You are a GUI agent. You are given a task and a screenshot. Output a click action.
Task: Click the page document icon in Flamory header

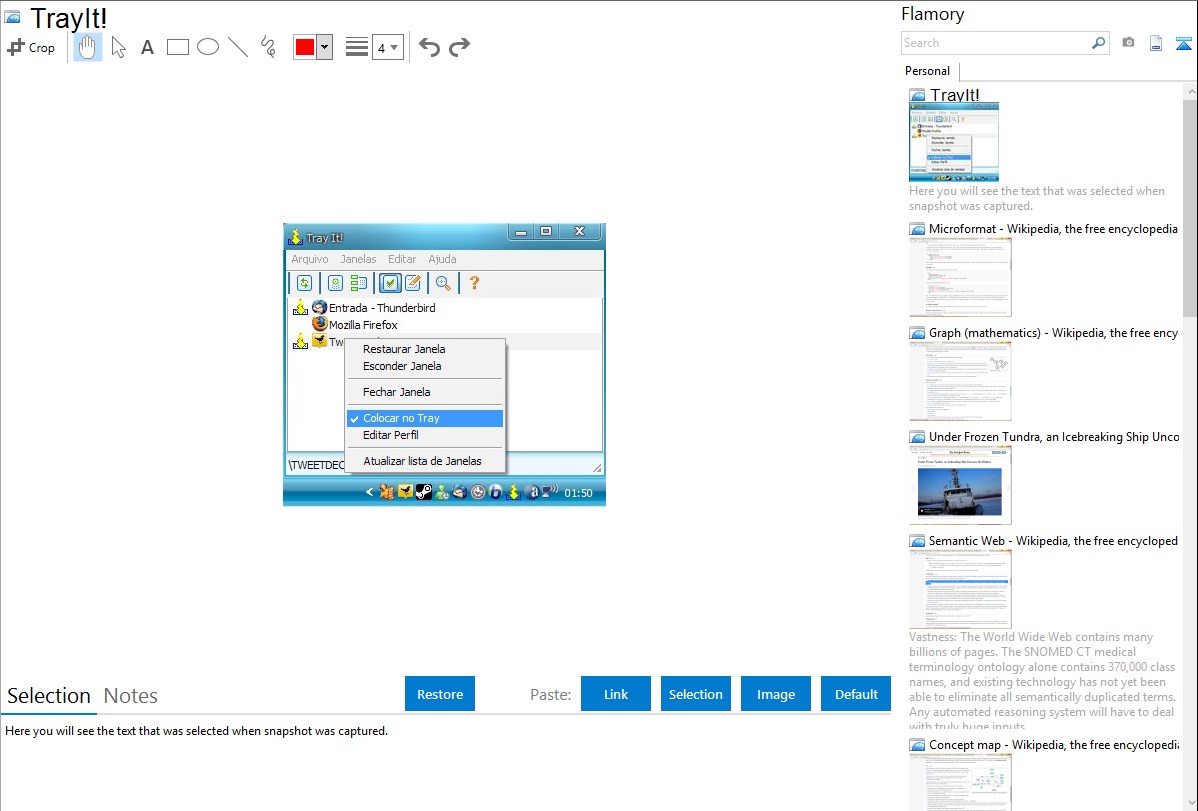click(1156, 43)
